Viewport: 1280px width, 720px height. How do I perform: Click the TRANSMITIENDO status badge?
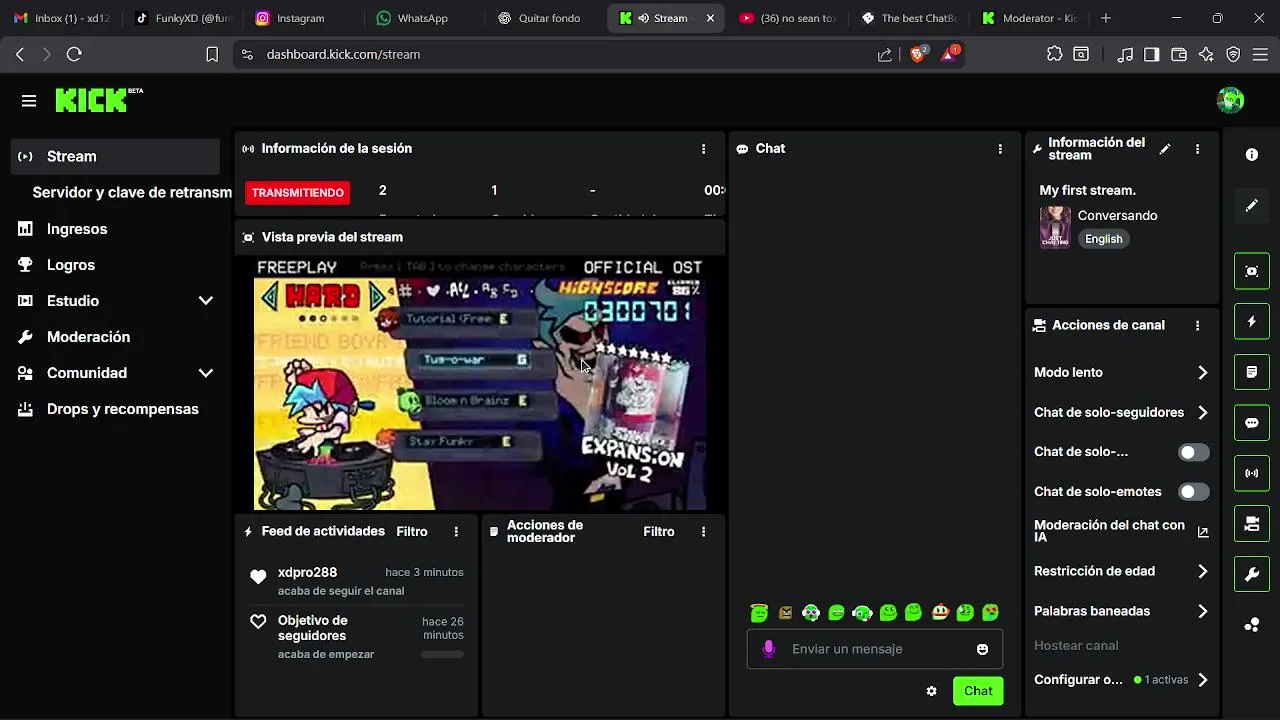pos(297,193)
